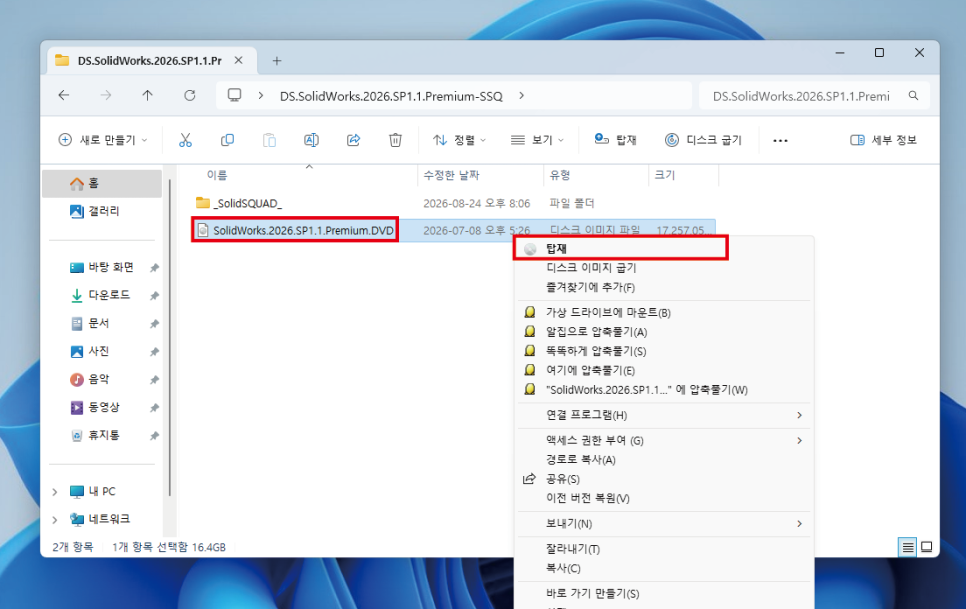Viewport: 966px width, 609px height.
Task: Go back with the left arrow
Action: pos(63,95)
